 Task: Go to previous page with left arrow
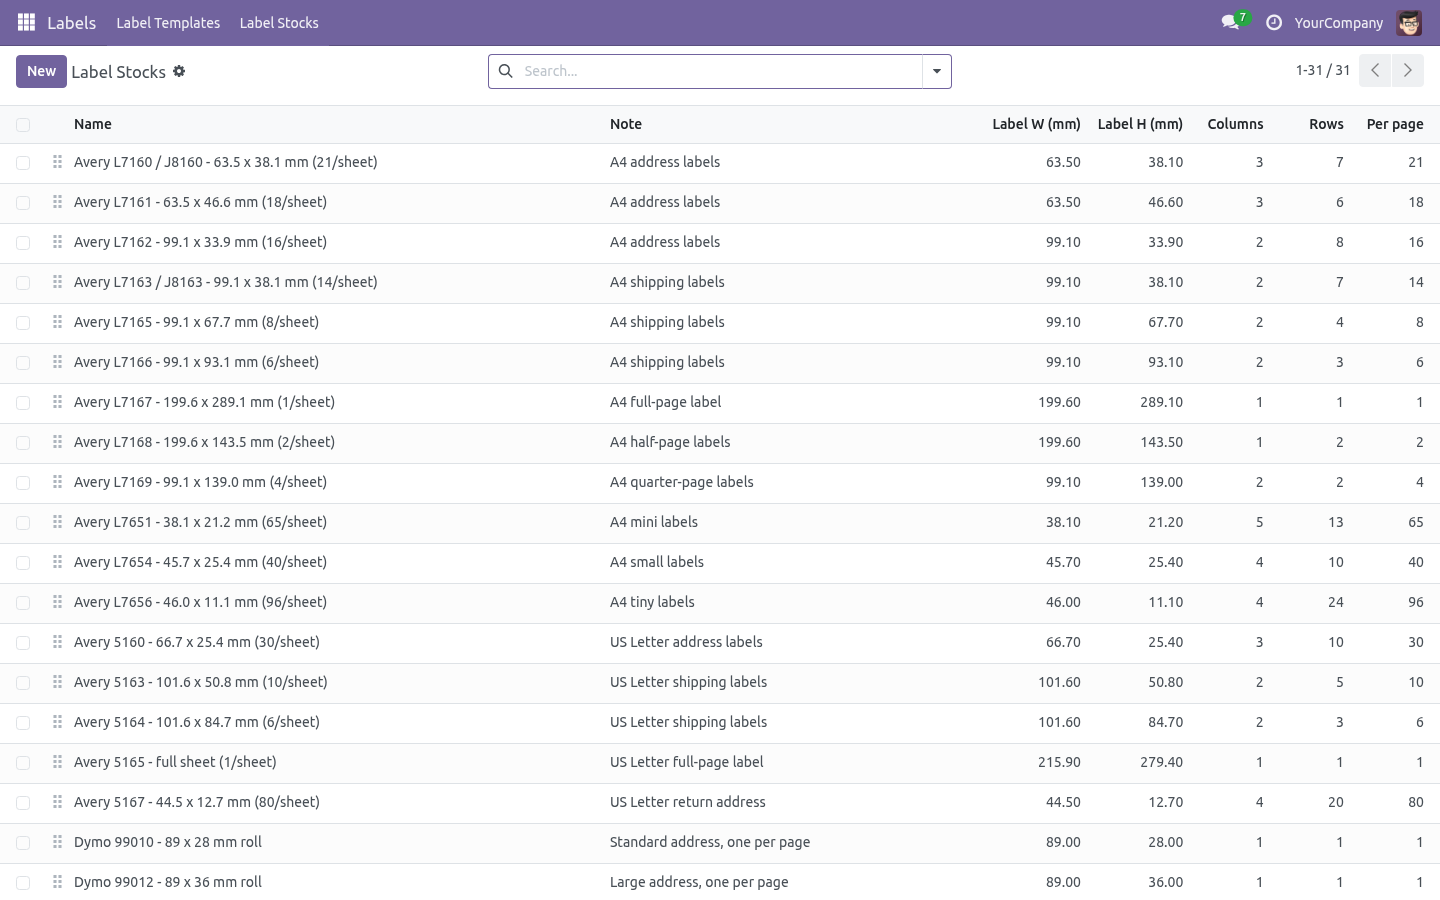(x=1375, y=70)
